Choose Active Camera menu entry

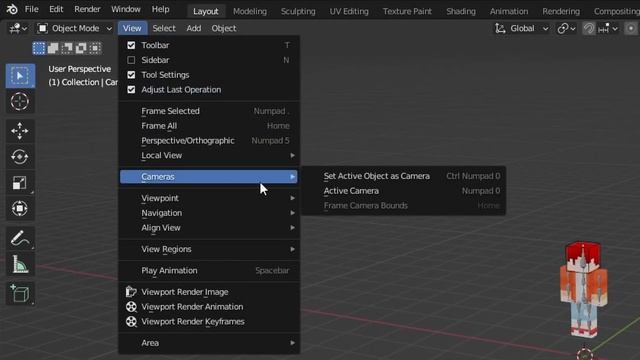click(403, 191)
